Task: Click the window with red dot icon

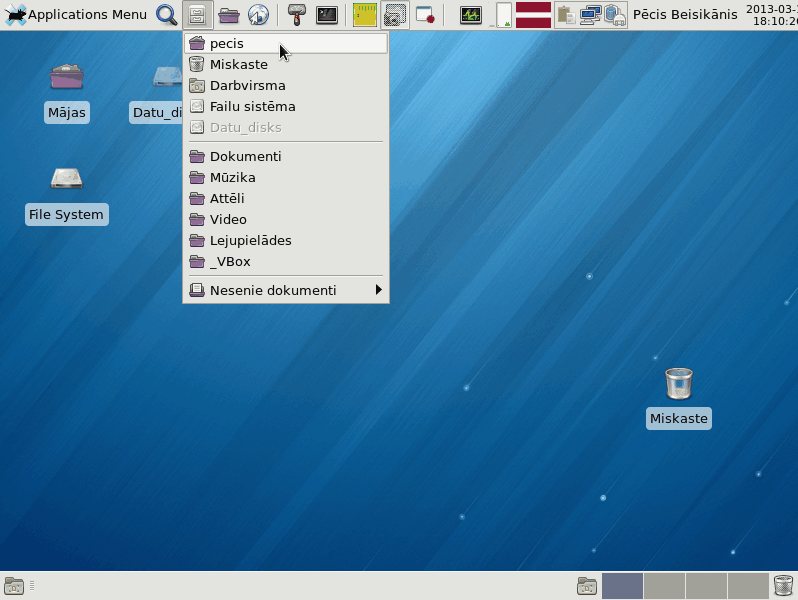Action: coord(425,15)
